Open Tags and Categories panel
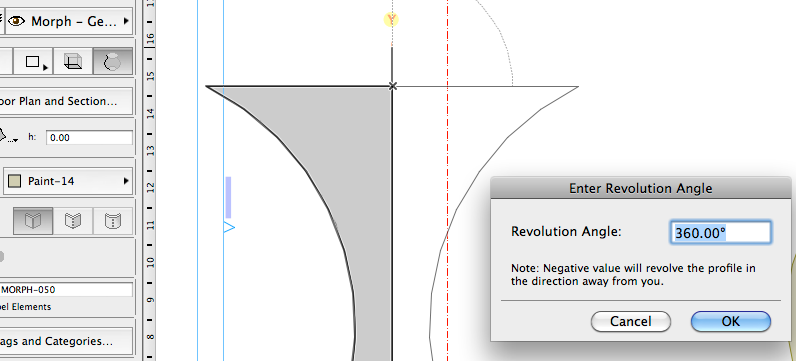 (66, 341)
